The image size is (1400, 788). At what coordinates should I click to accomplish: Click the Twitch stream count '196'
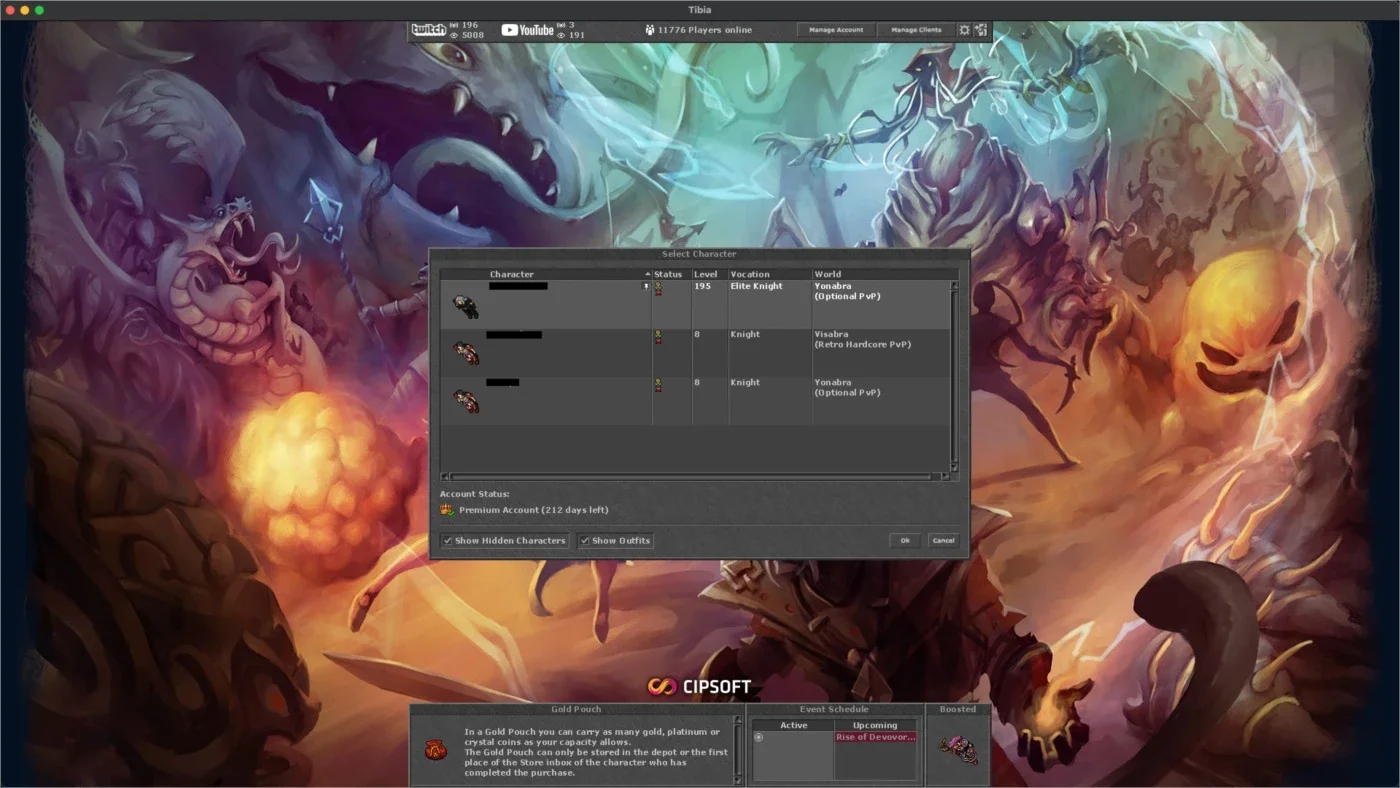coord(470,25)
